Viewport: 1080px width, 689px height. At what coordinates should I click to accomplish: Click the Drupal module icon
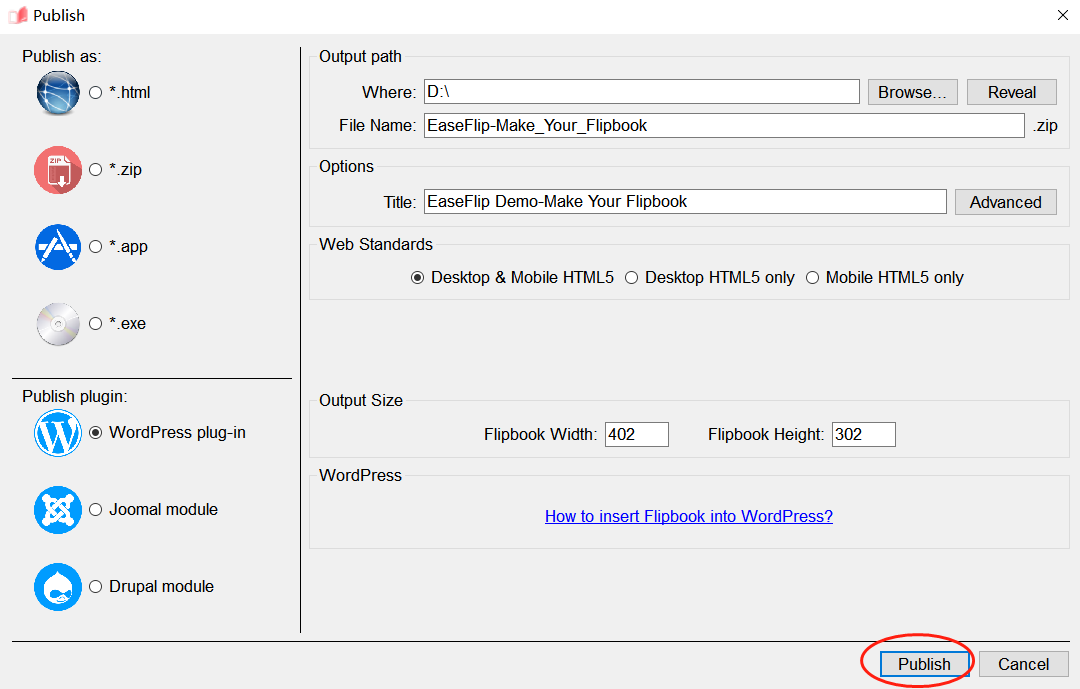(58, 587)
